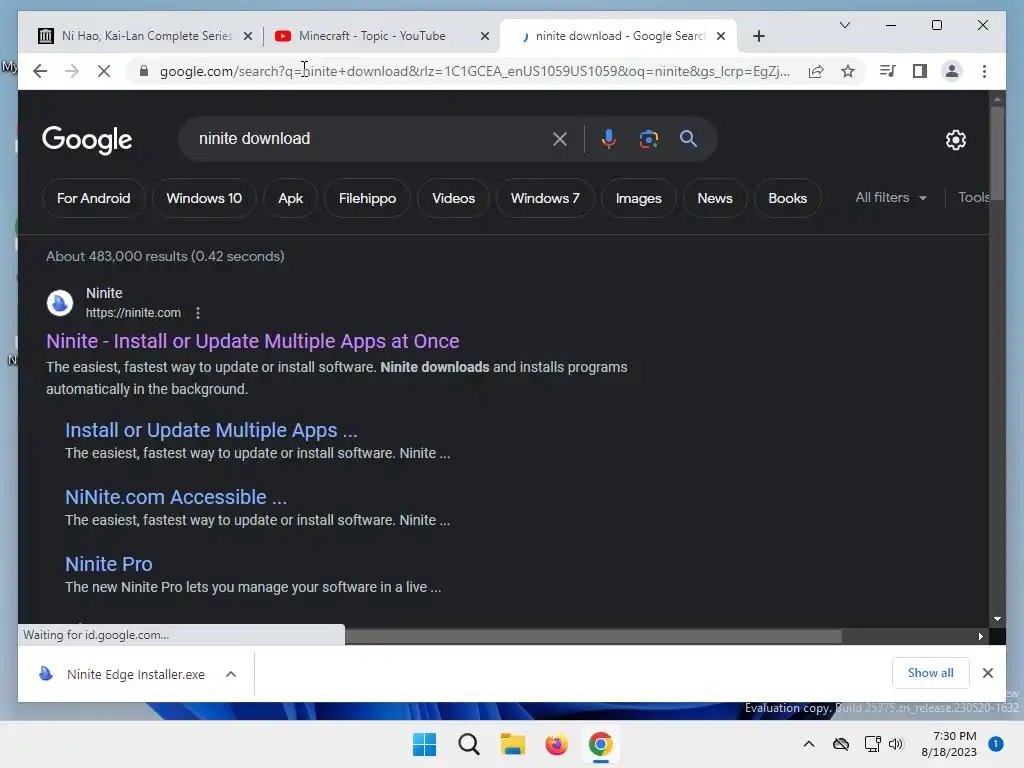Close the Ni Hao, Kai-Lan tab
1024x768 pixels.
coord(248,37)
